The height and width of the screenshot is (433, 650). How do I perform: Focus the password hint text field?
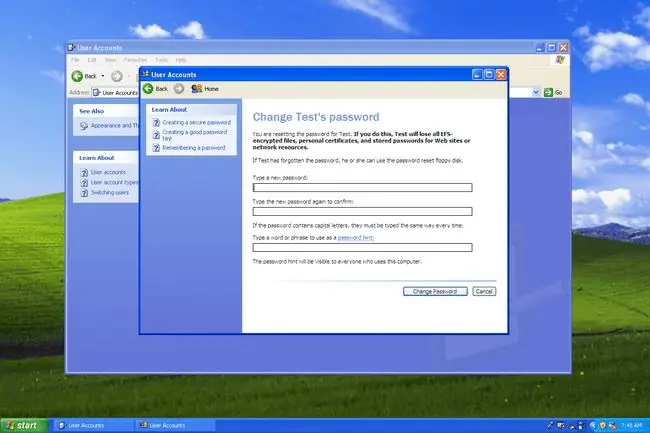pyautogui.click(x=362, y=247)
